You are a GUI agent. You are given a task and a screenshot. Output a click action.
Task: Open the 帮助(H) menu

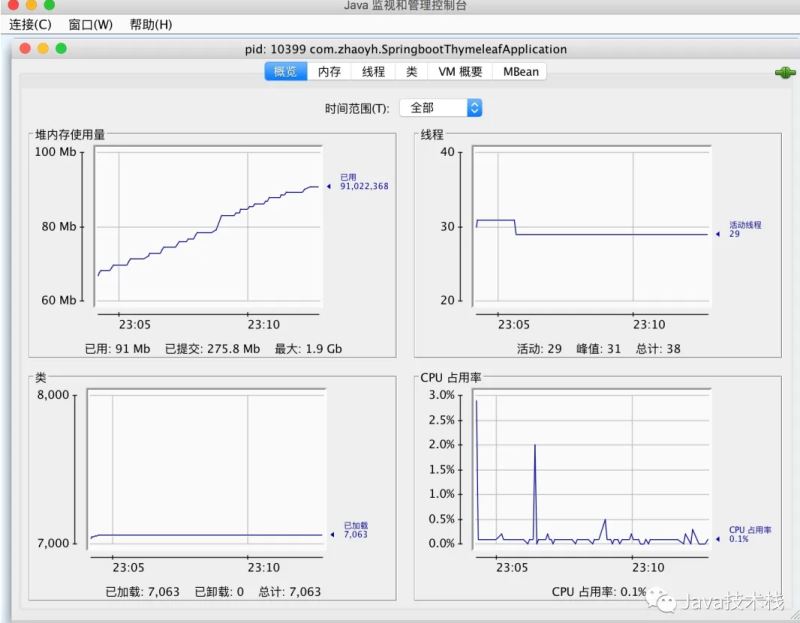pos(150,24)
